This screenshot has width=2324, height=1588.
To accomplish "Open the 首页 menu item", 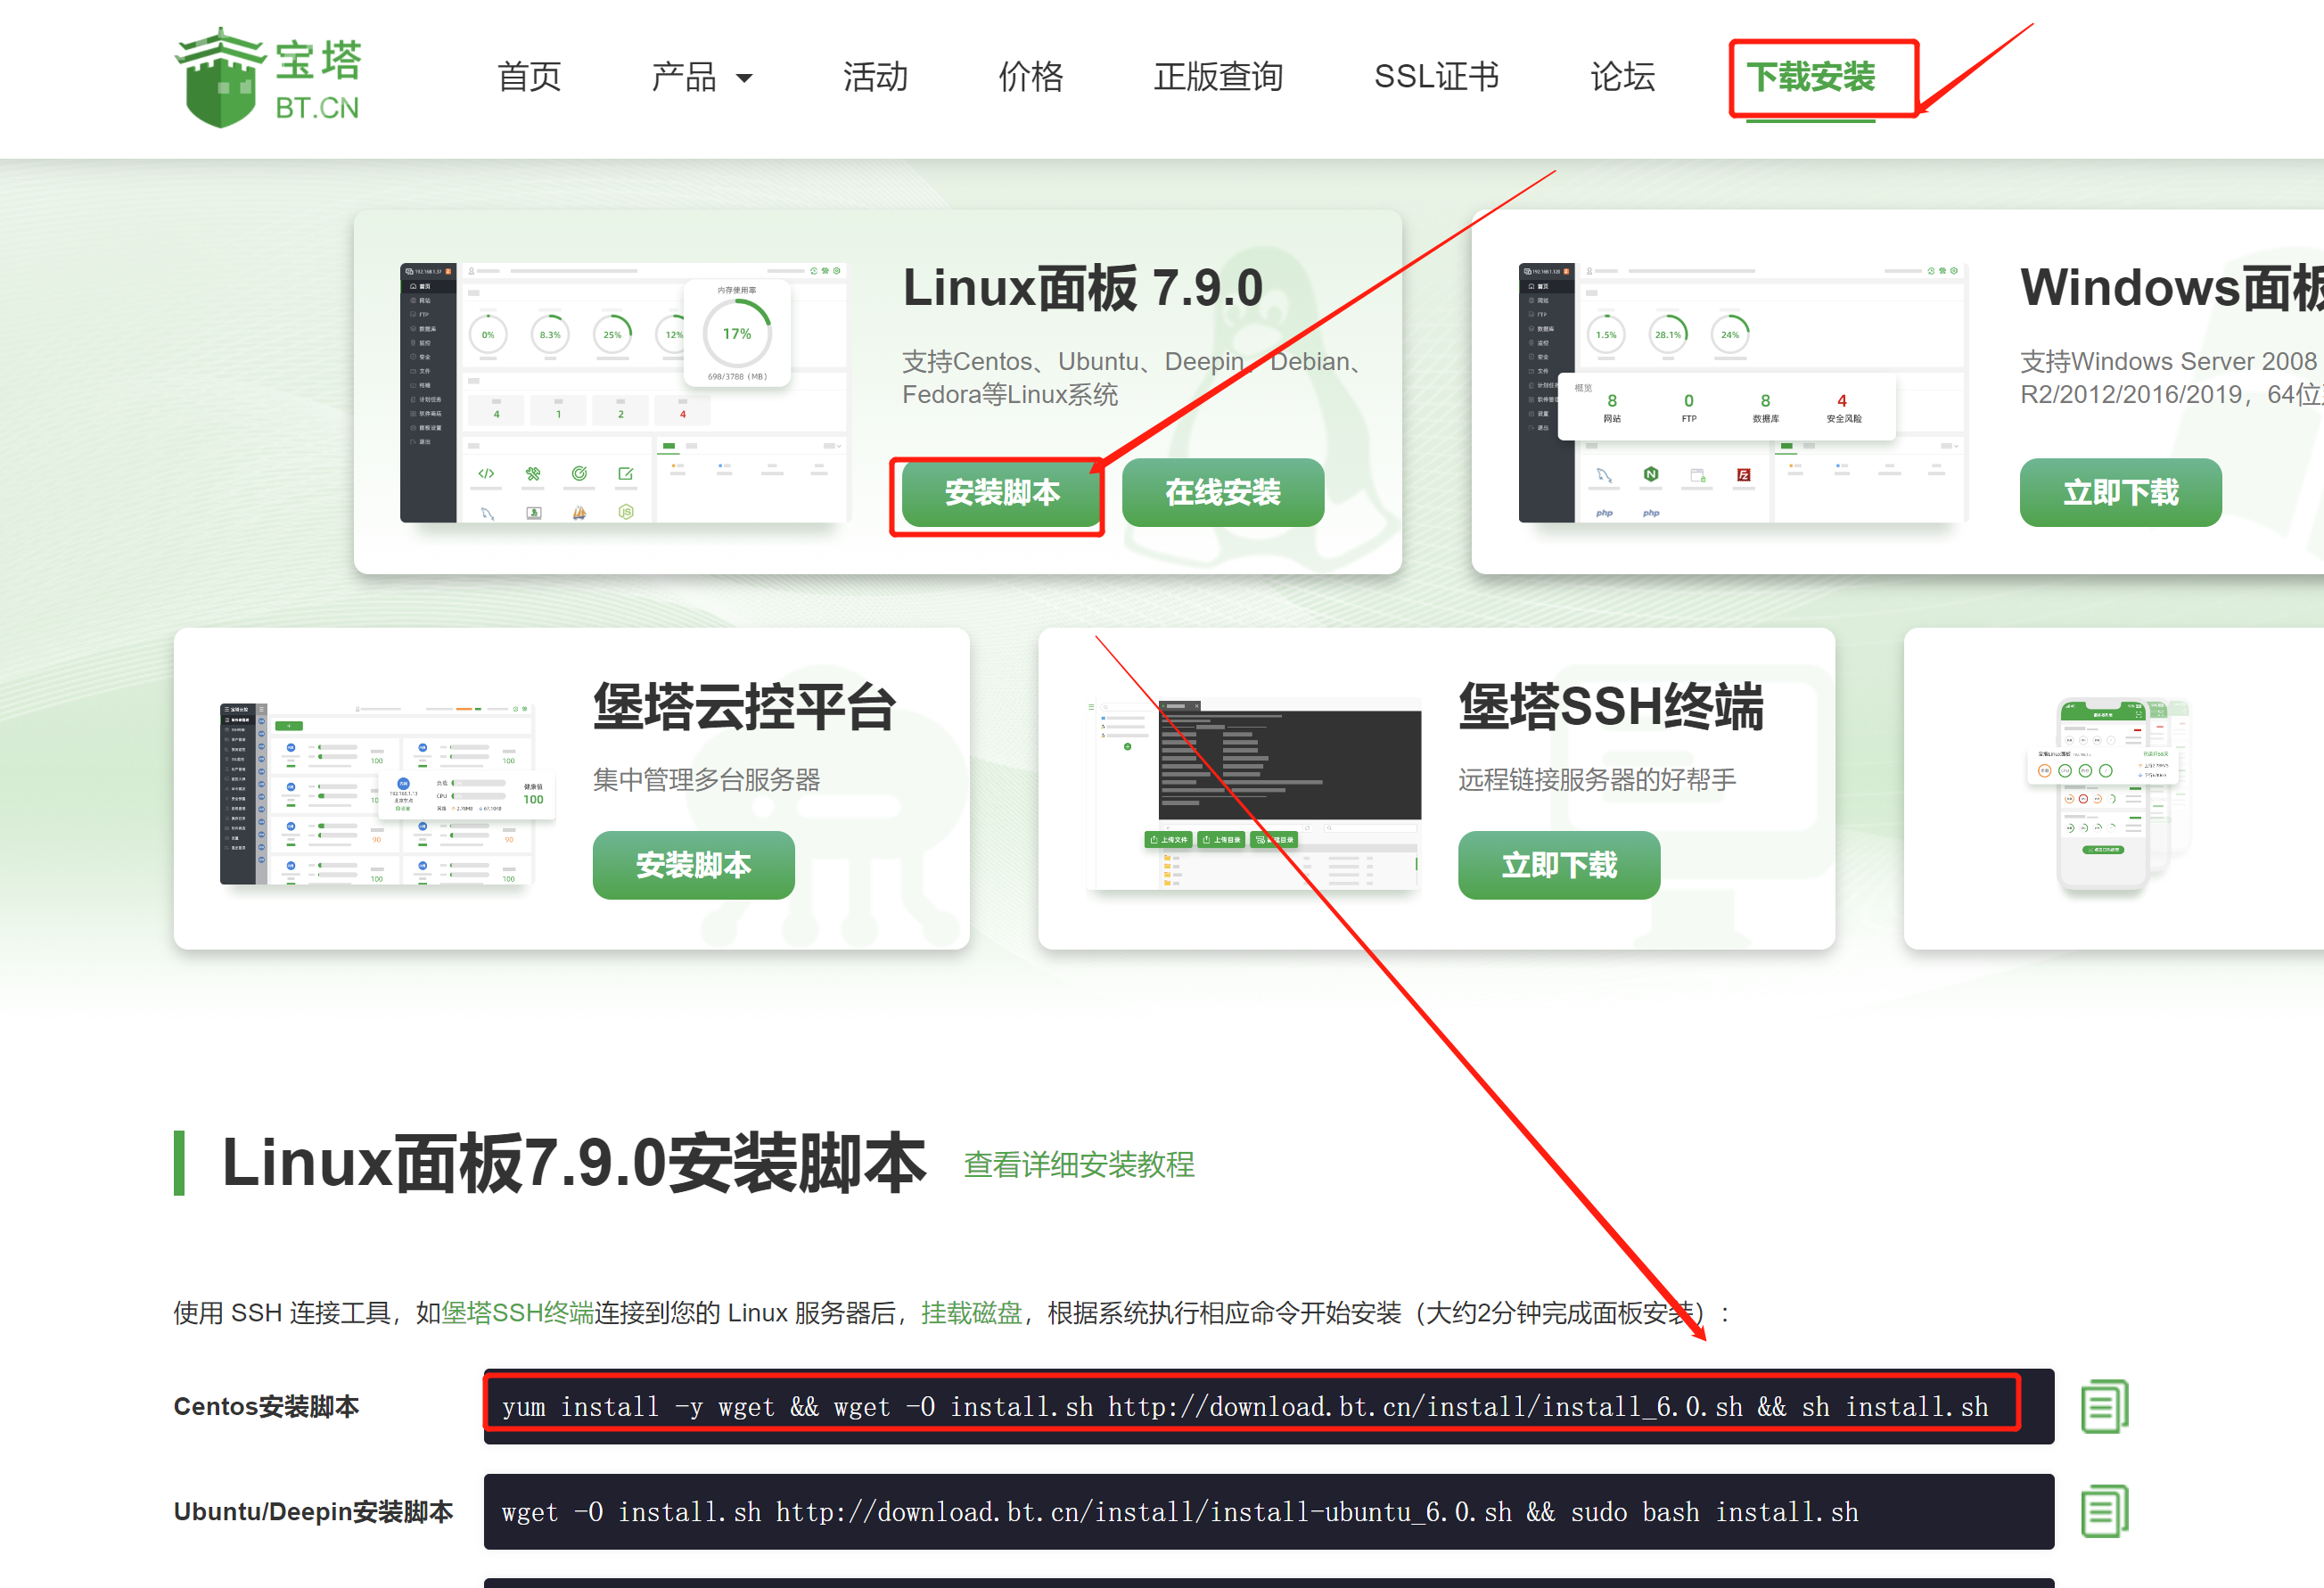I will point(529,77).
